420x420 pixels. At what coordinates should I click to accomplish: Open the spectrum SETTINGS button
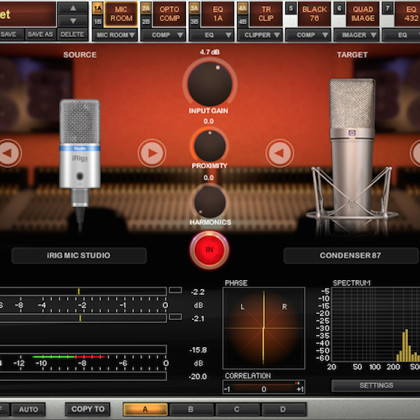pos(376,386)
